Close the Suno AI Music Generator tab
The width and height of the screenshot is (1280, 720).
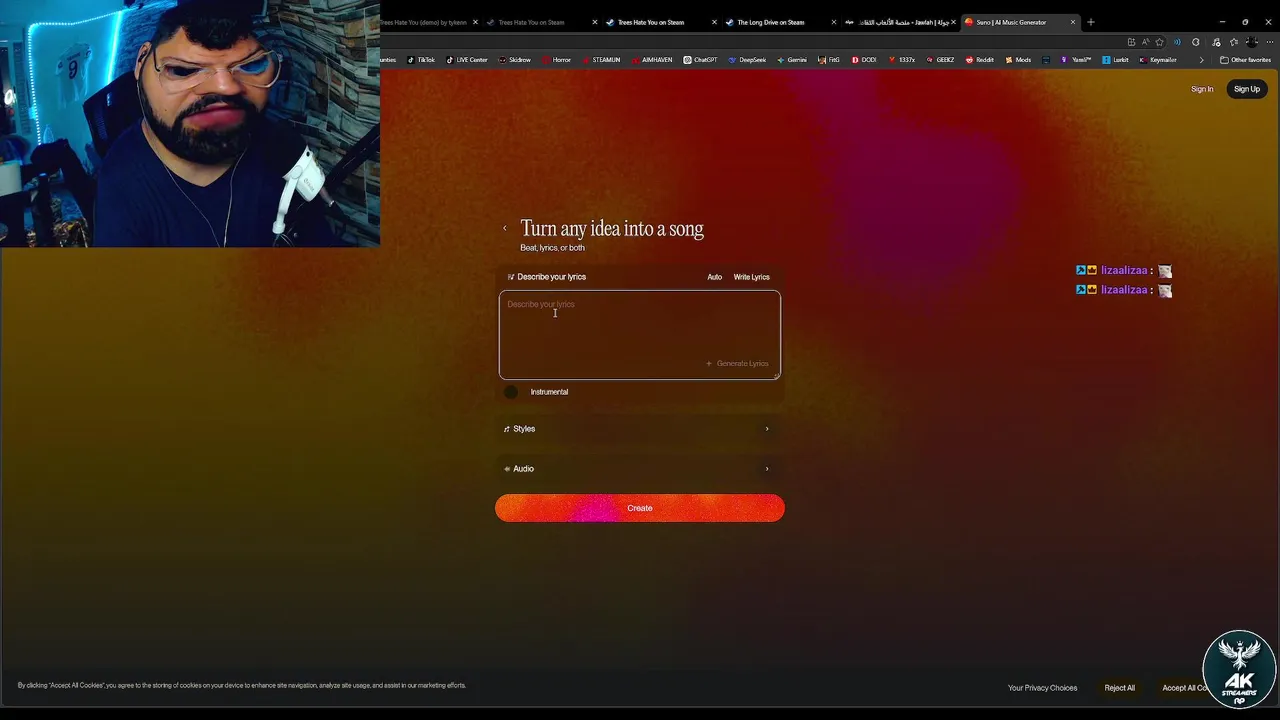(1073, 22)
